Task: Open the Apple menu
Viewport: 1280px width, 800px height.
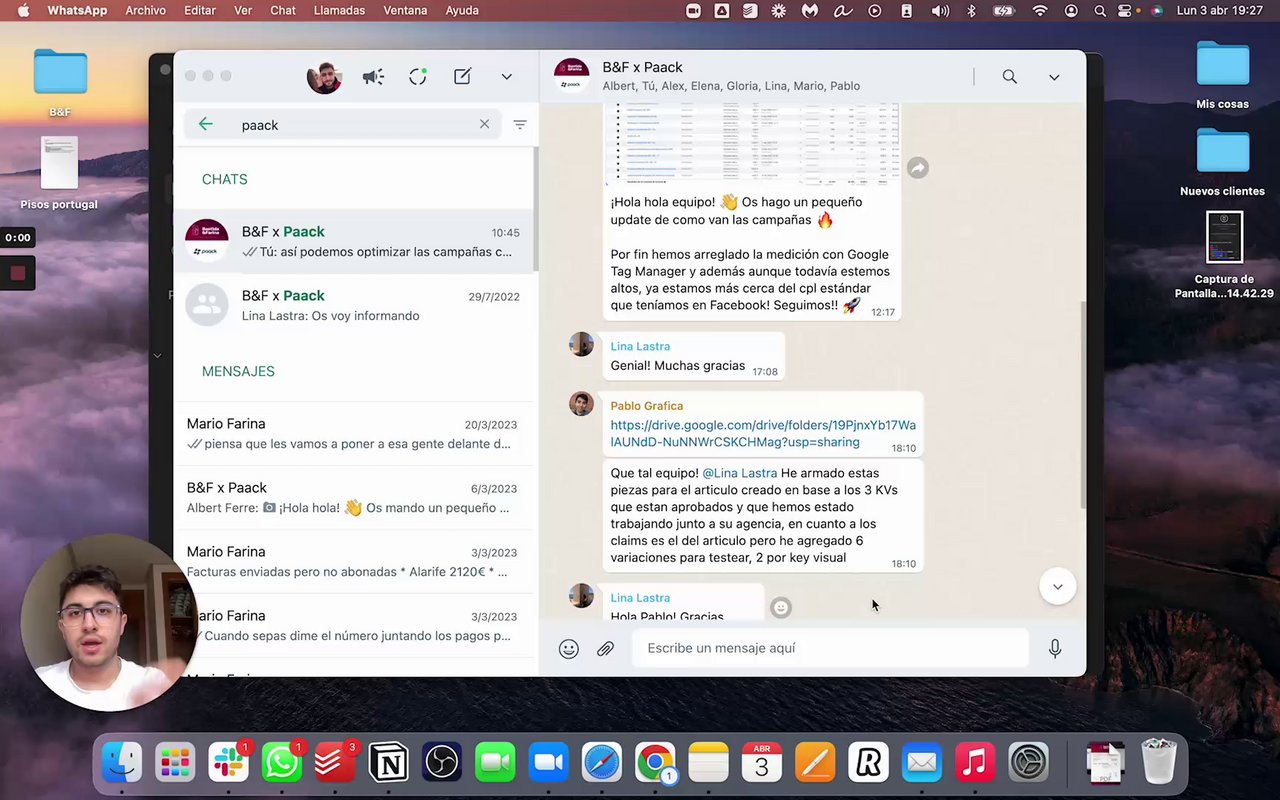Action: [x=23, y=10]
